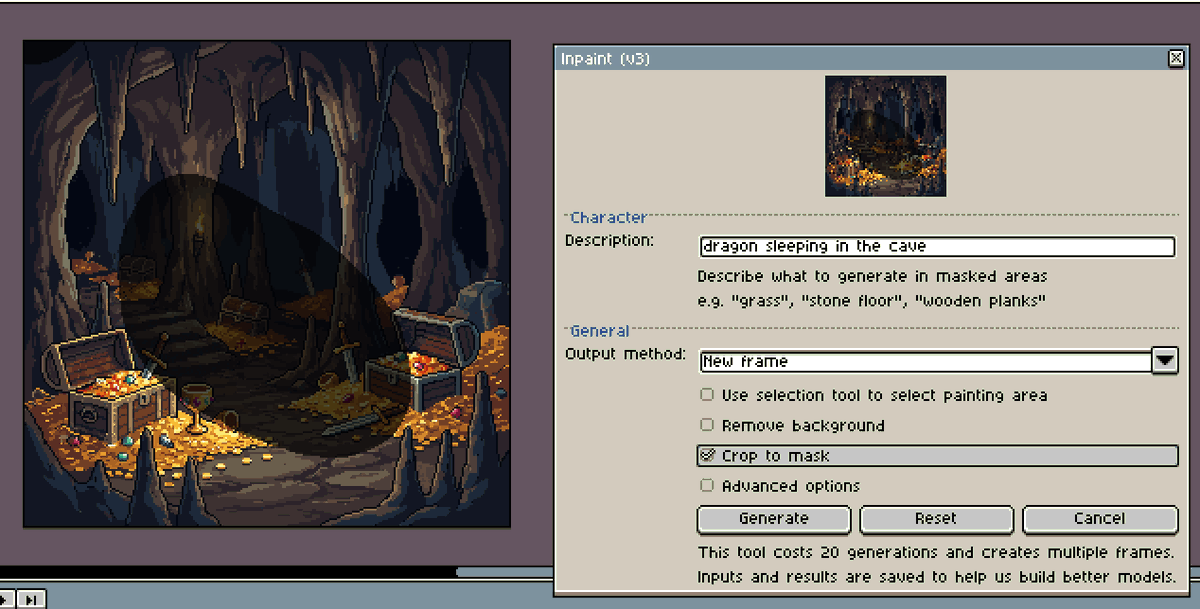Click the 'Character' section heading
Viewport: 1200px width, 609px height.
[x=608, y=217]
